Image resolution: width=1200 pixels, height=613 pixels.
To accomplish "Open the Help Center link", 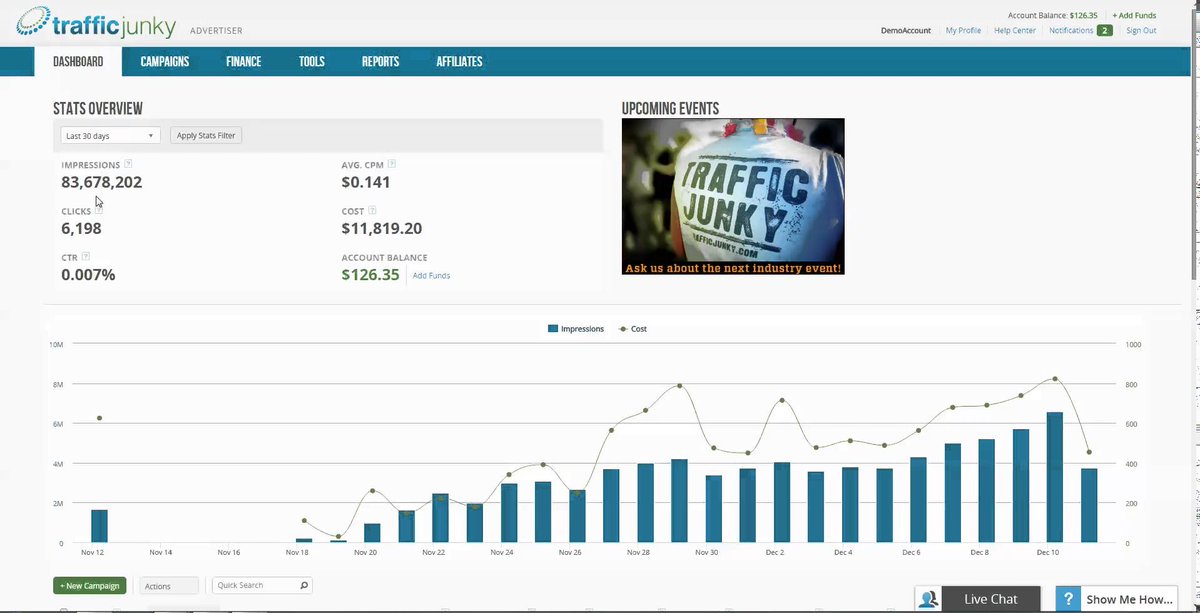I will (1015, 31).
